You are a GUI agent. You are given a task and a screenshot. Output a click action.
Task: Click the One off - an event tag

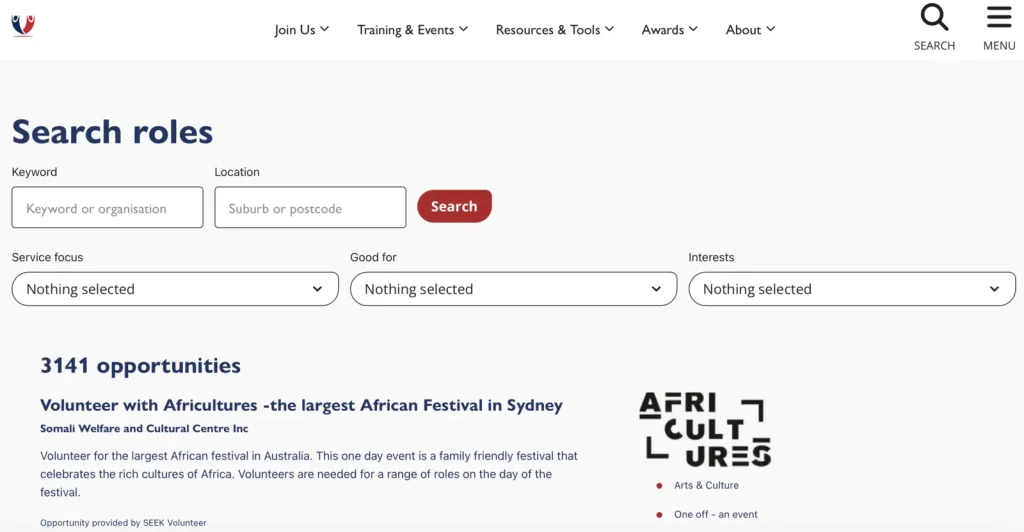click(715, 515)
